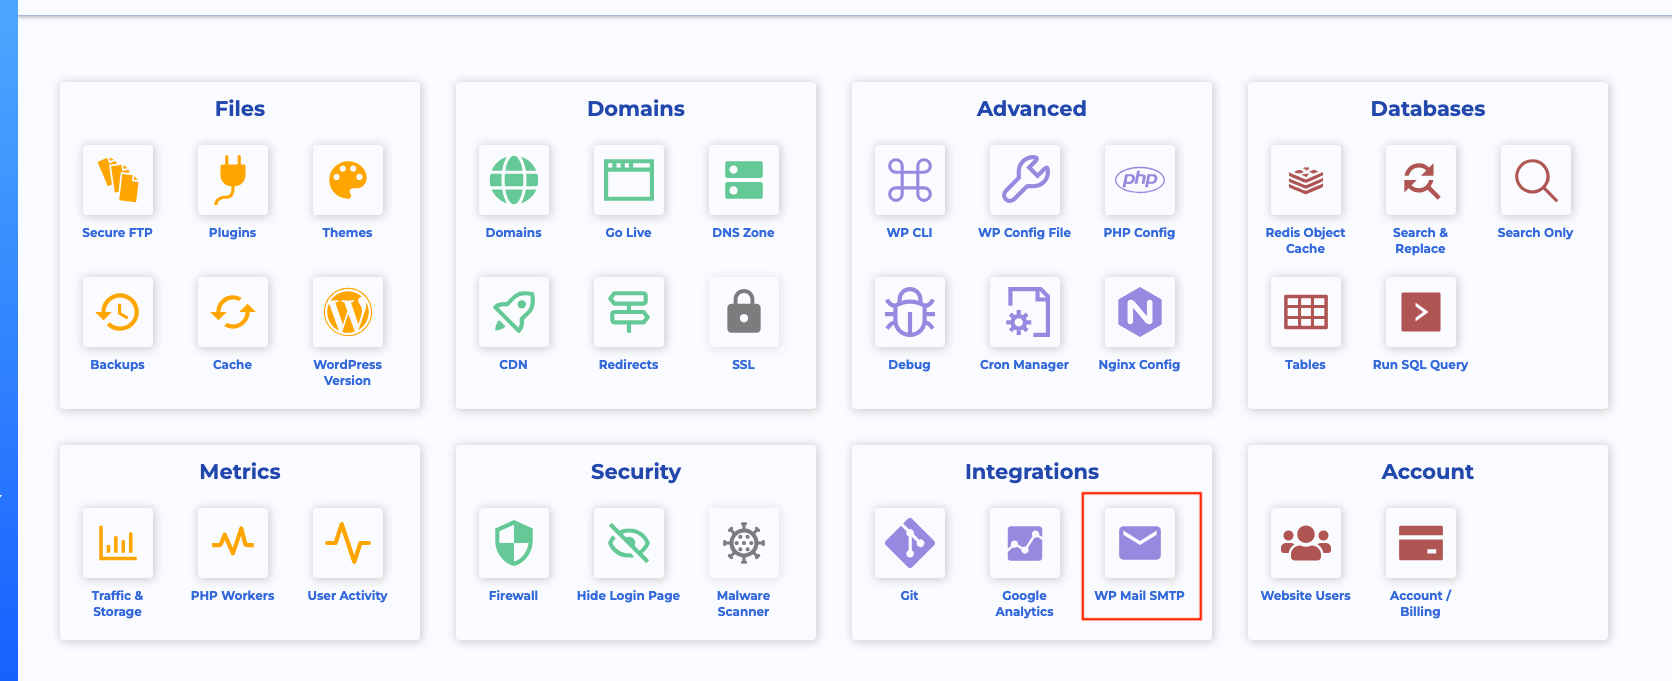Click the Hide Login Page label
The width and height of the screenshot is (1672, 681).
pyautogui.click(x=629, y=596)
